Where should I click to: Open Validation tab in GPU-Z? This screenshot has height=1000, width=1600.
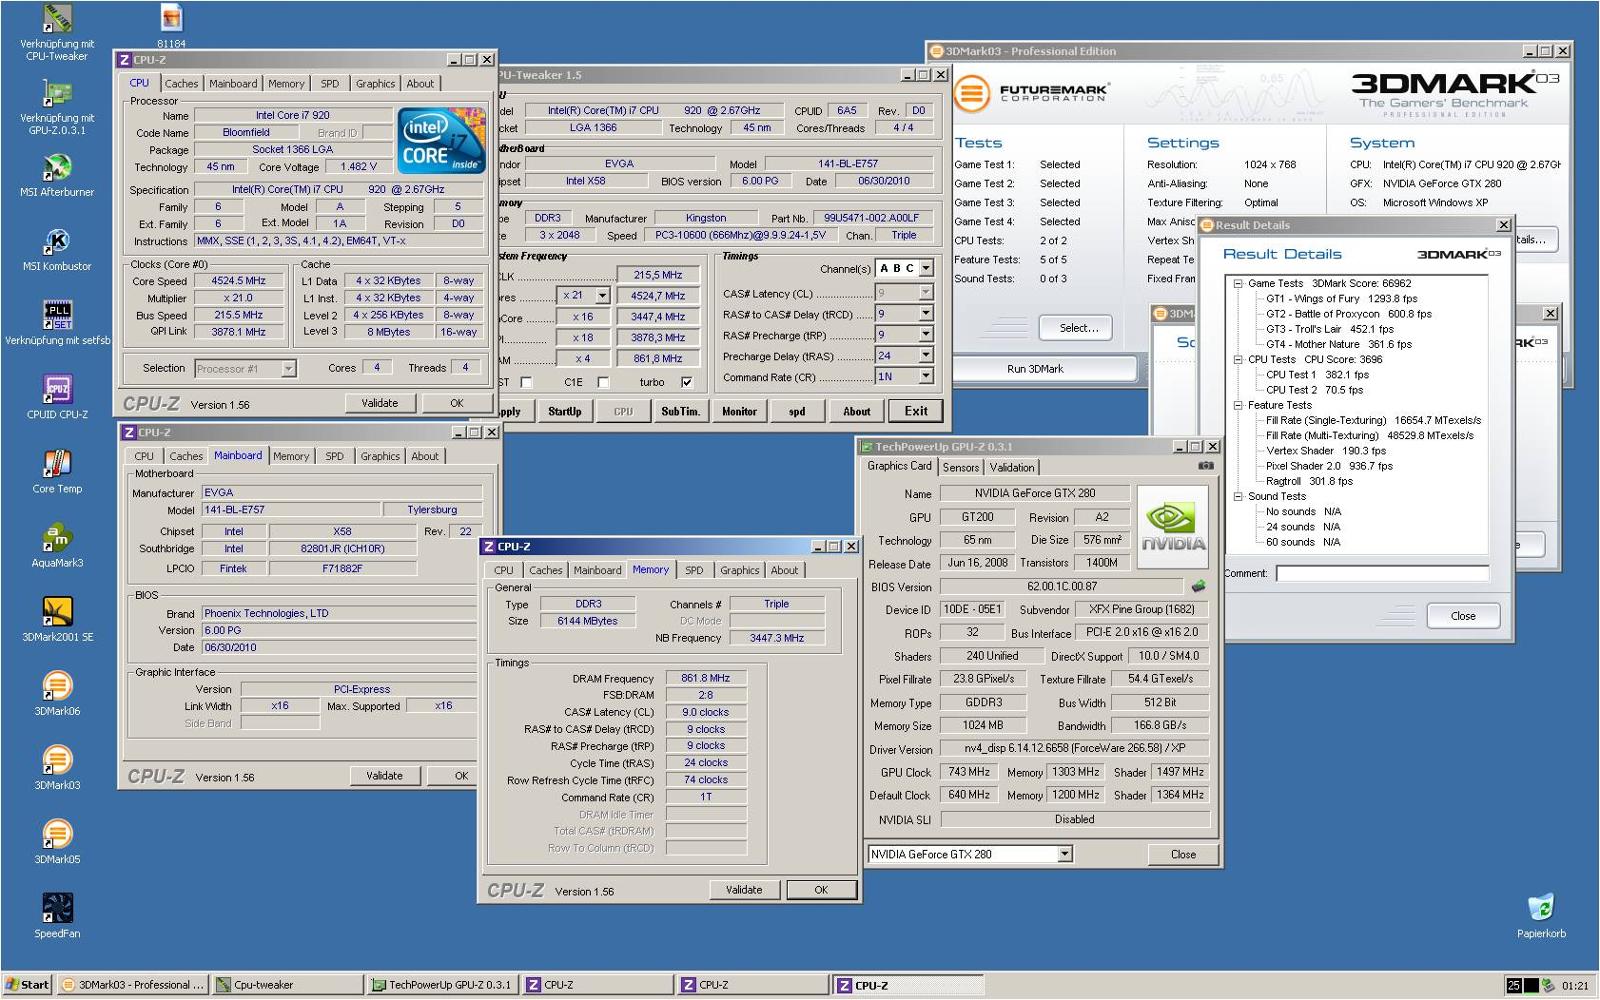coord(1012,467)
